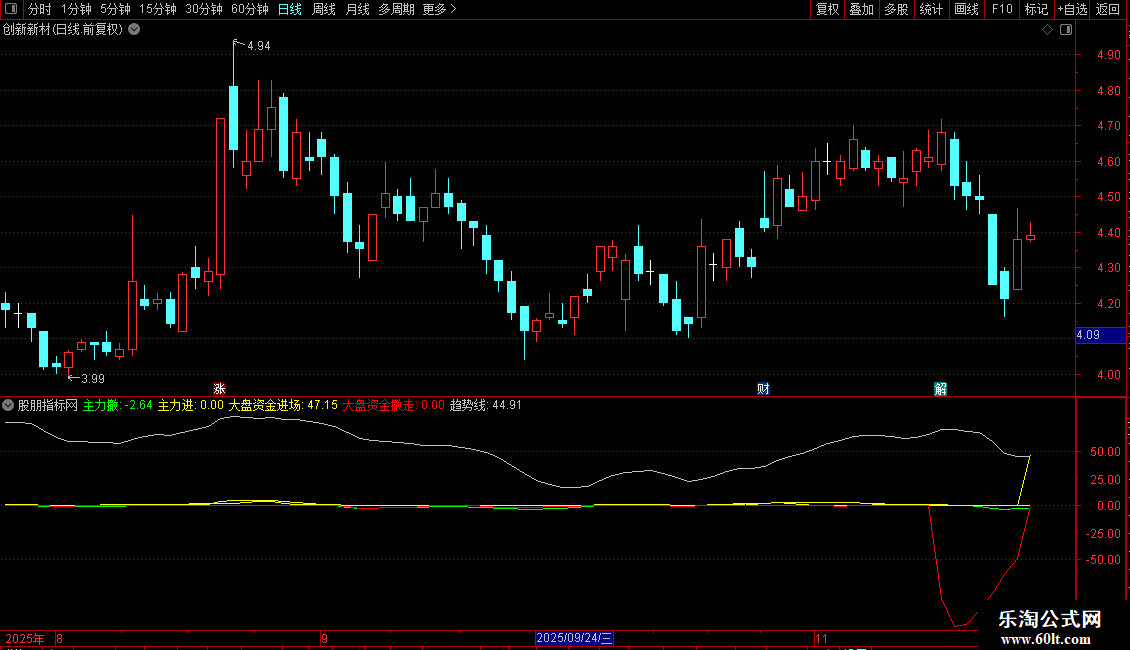Screen dimensions: 1130x650
Task: Select the 60分钟 period tab
Action: [x=249, y=9]
